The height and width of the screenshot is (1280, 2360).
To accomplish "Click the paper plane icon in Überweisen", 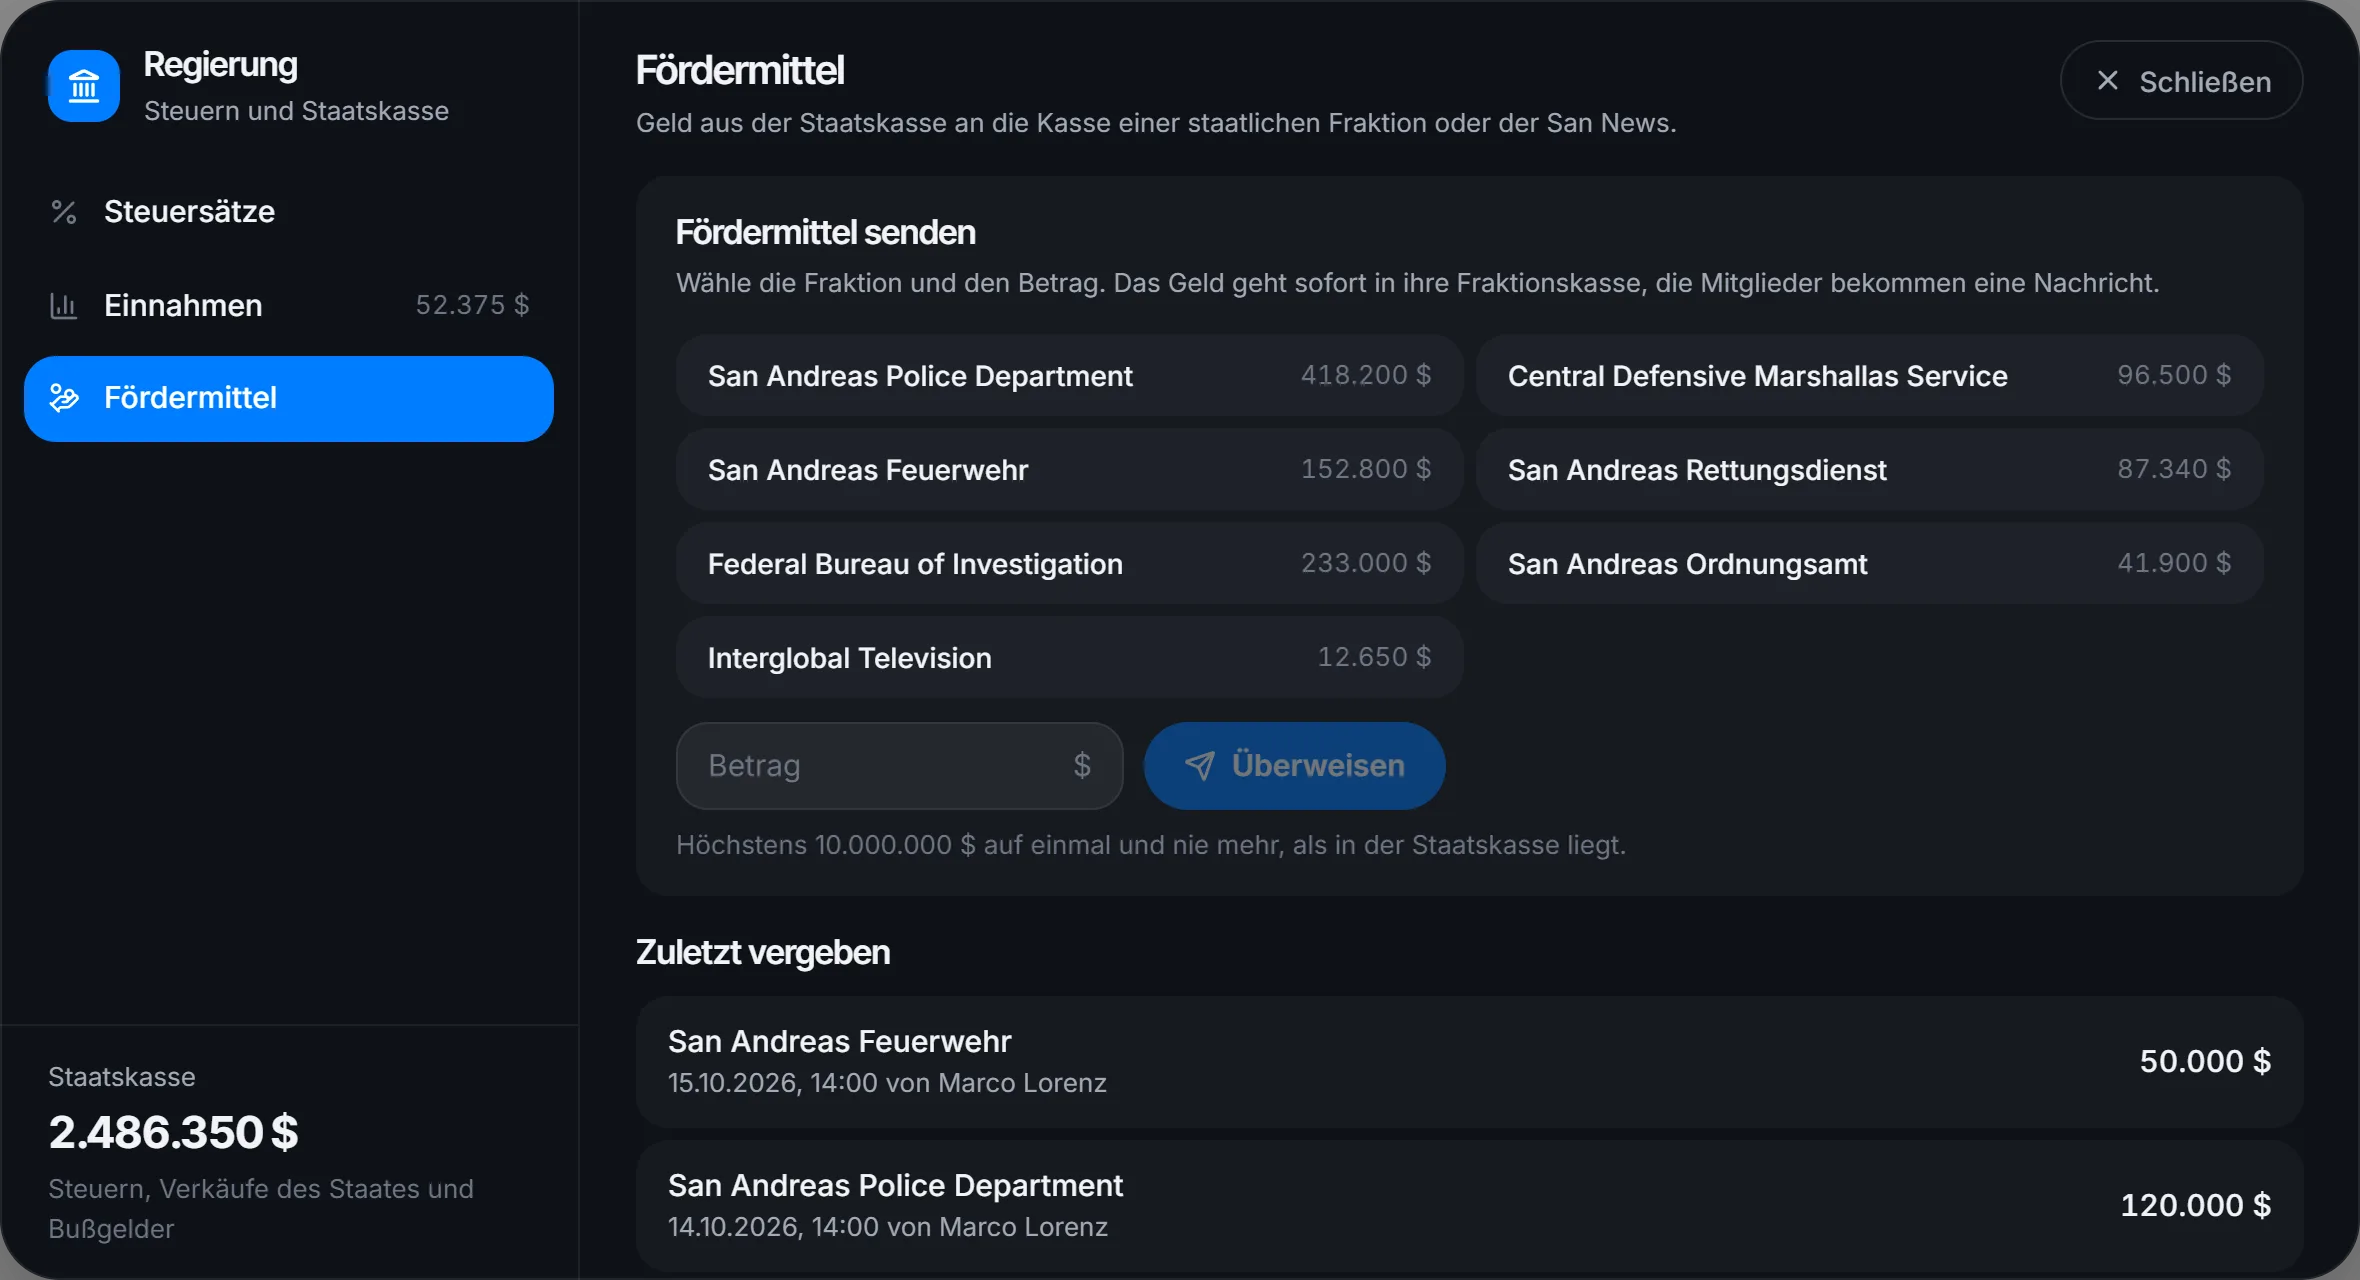I will (x=1200, y=766).
